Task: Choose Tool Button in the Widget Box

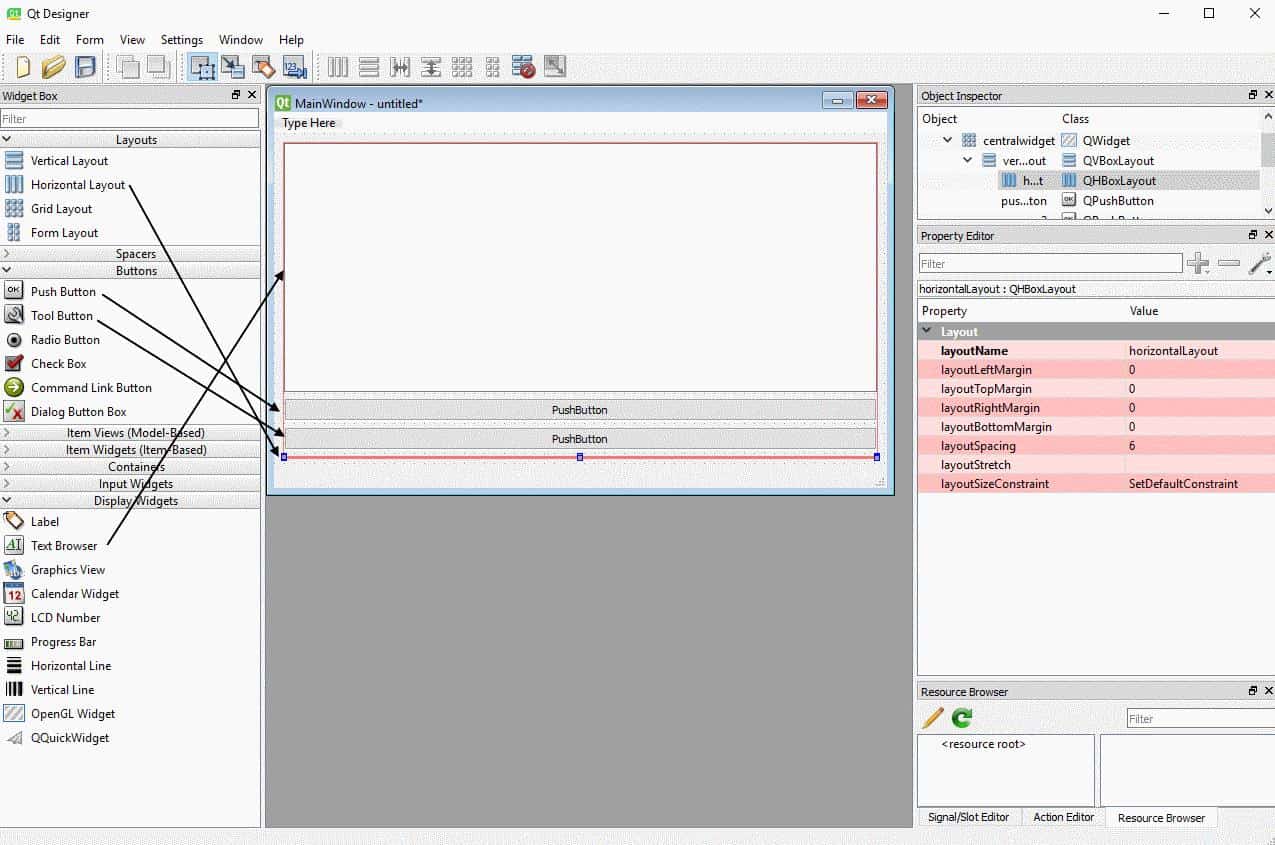Action: [62, 316]
